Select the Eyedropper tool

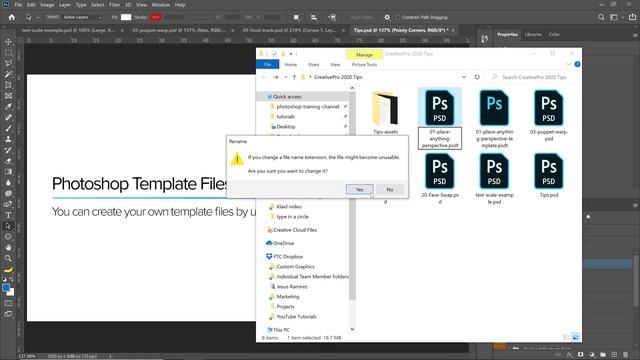click(8, 107)
